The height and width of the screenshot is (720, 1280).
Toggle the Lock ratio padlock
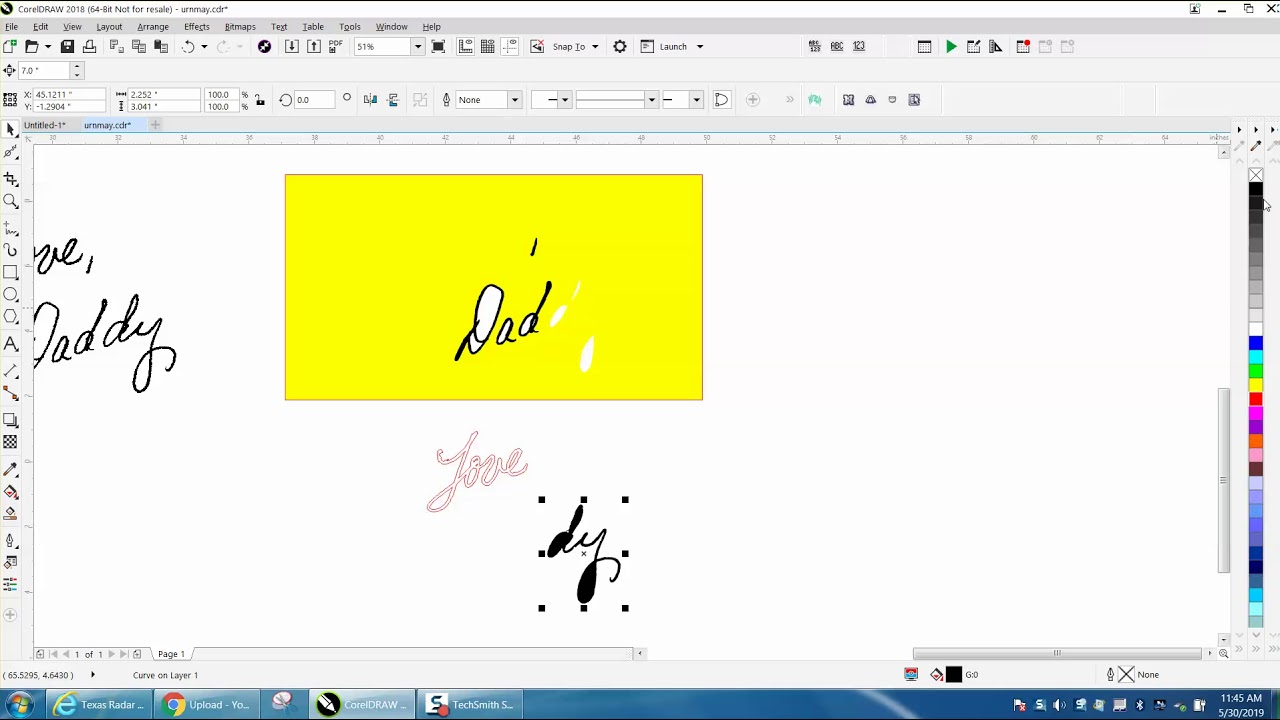260,99
